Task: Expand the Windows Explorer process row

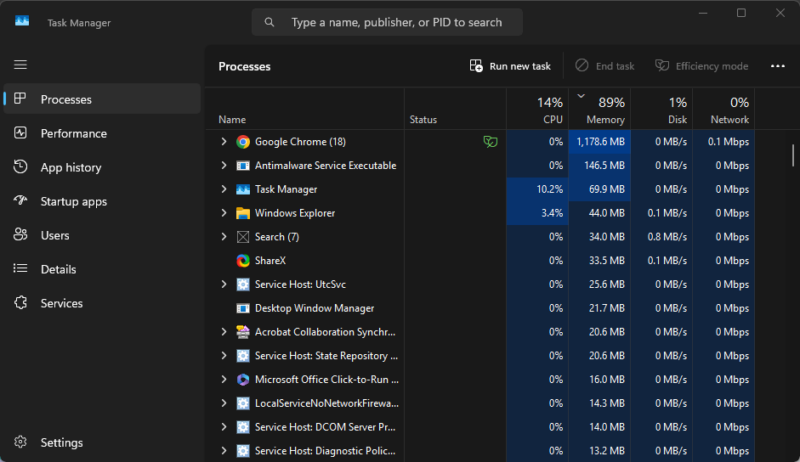Action: click(x=223, y=213)
